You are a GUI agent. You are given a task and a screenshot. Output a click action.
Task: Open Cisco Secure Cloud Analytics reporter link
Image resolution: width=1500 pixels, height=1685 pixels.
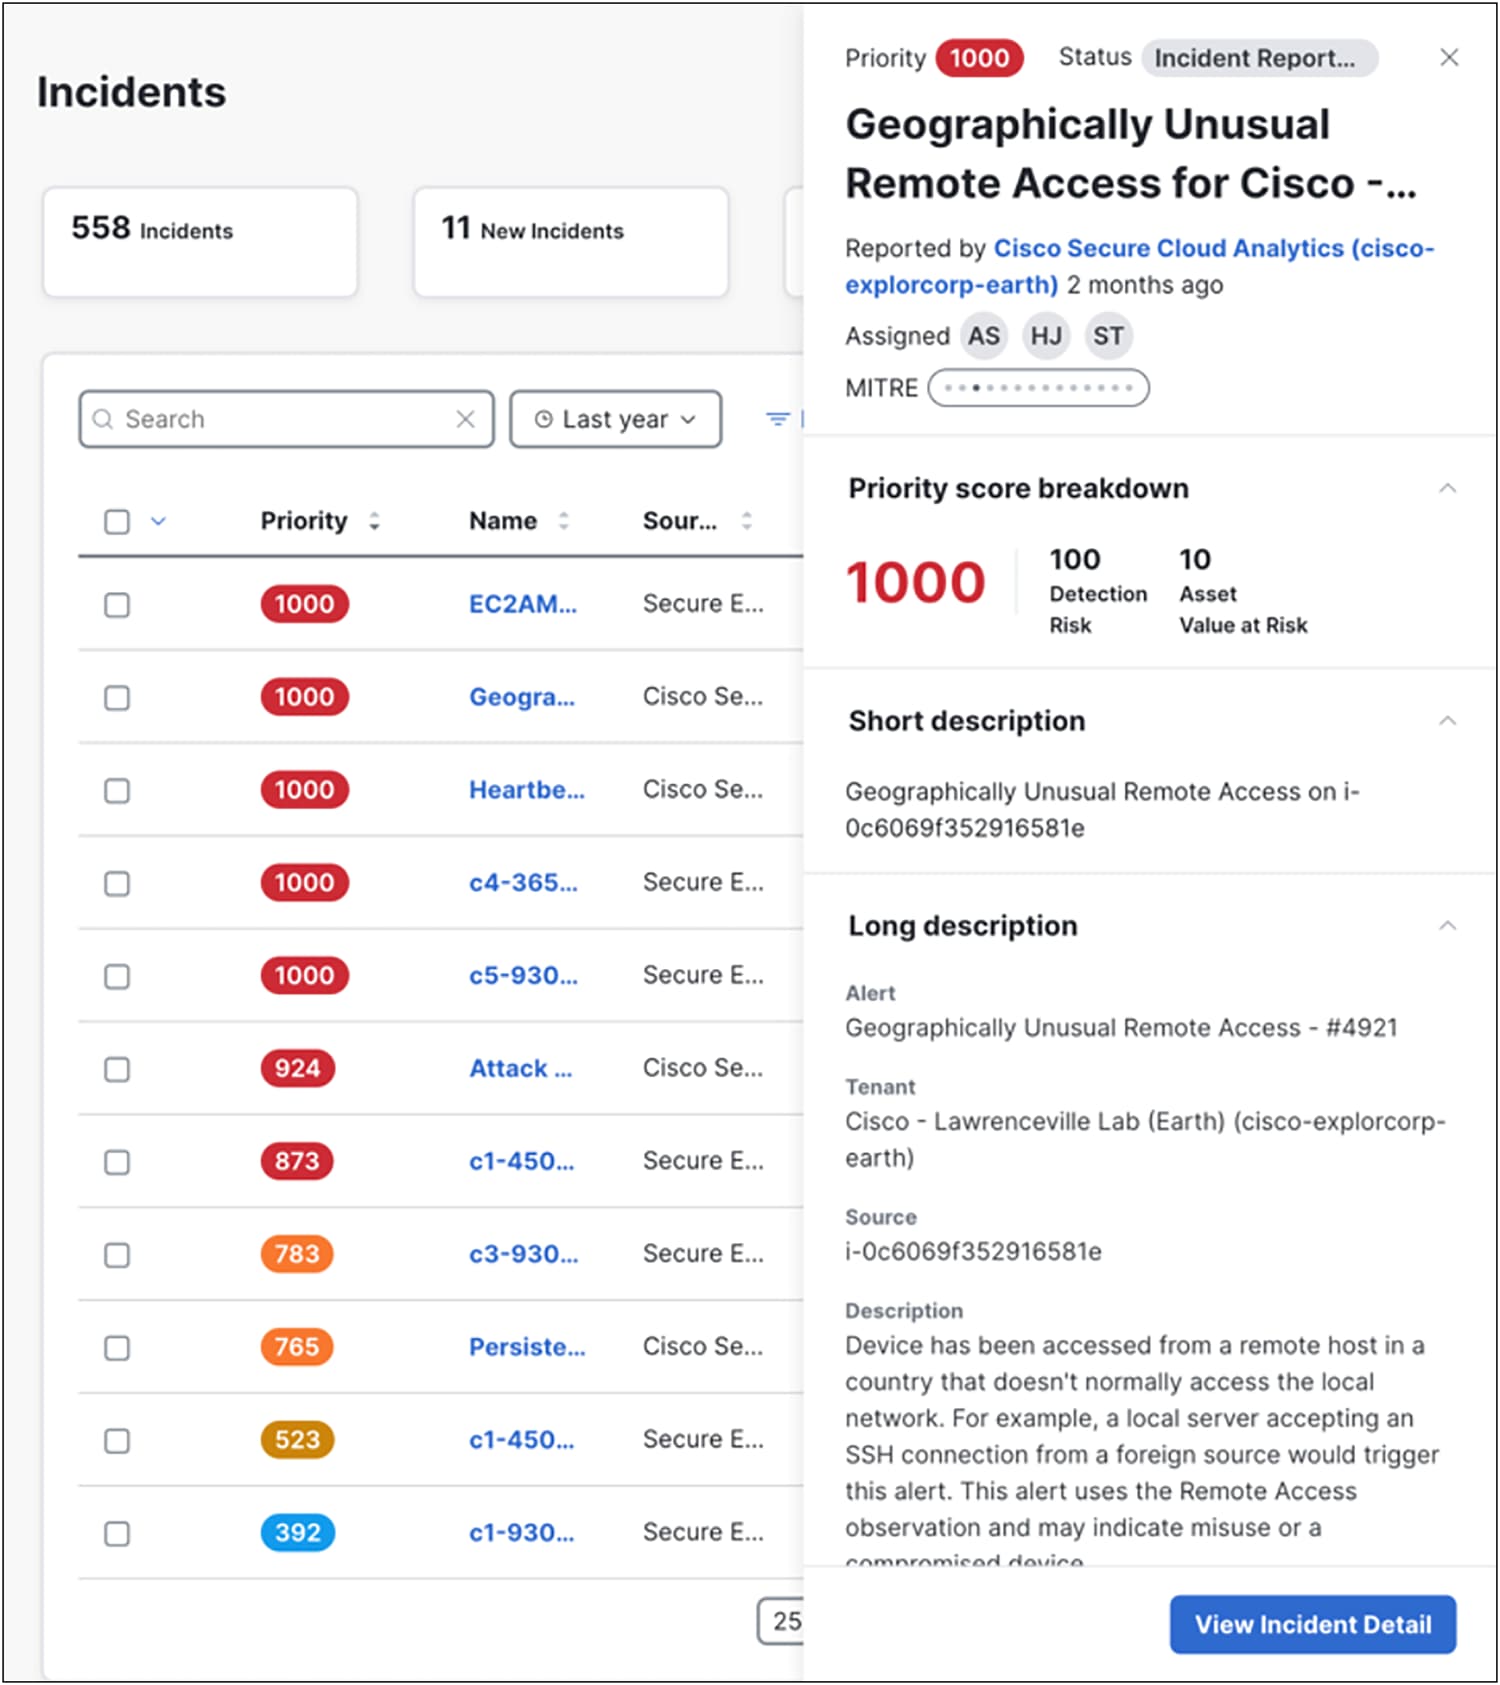1140,266
